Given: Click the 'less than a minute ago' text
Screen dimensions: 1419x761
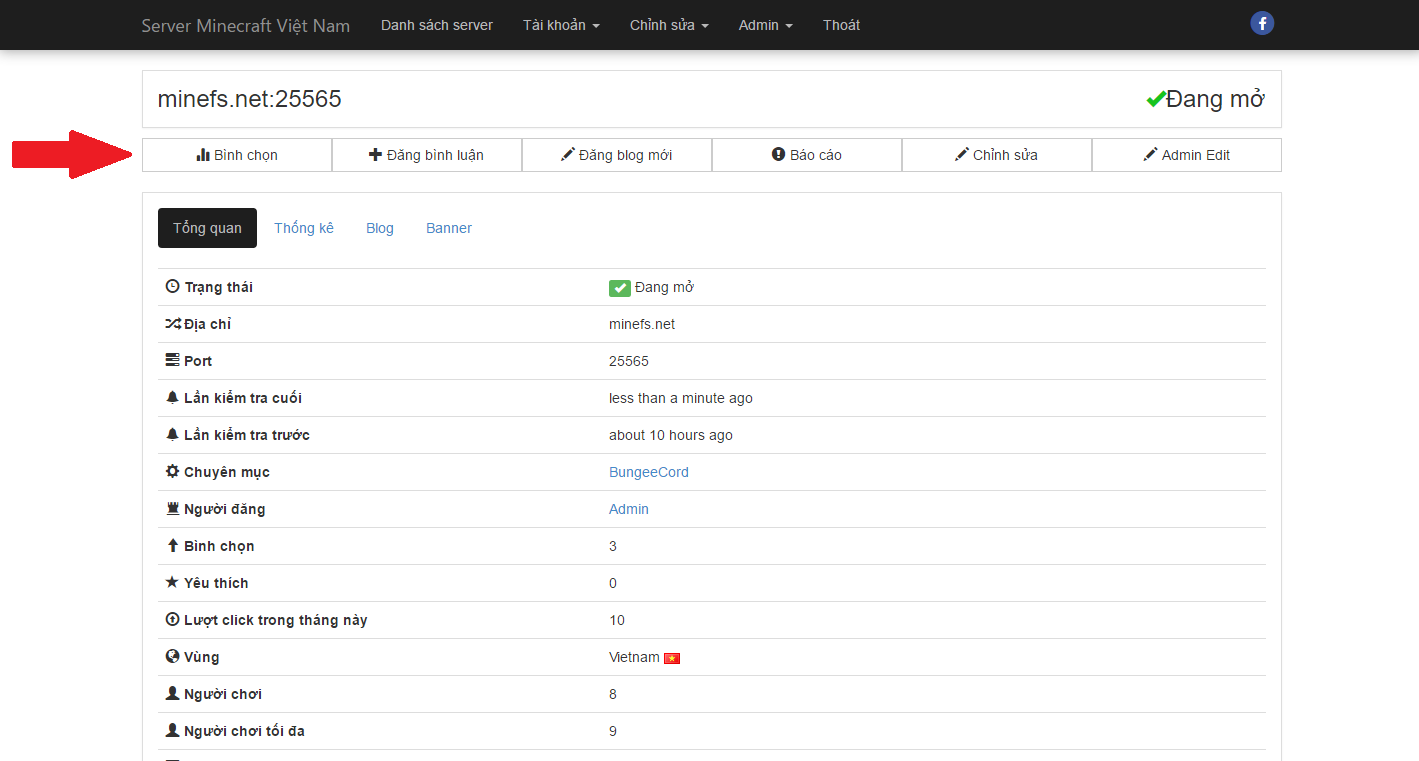Looking at the screenshot, I should pyautogui.click(x=681, y=398).
